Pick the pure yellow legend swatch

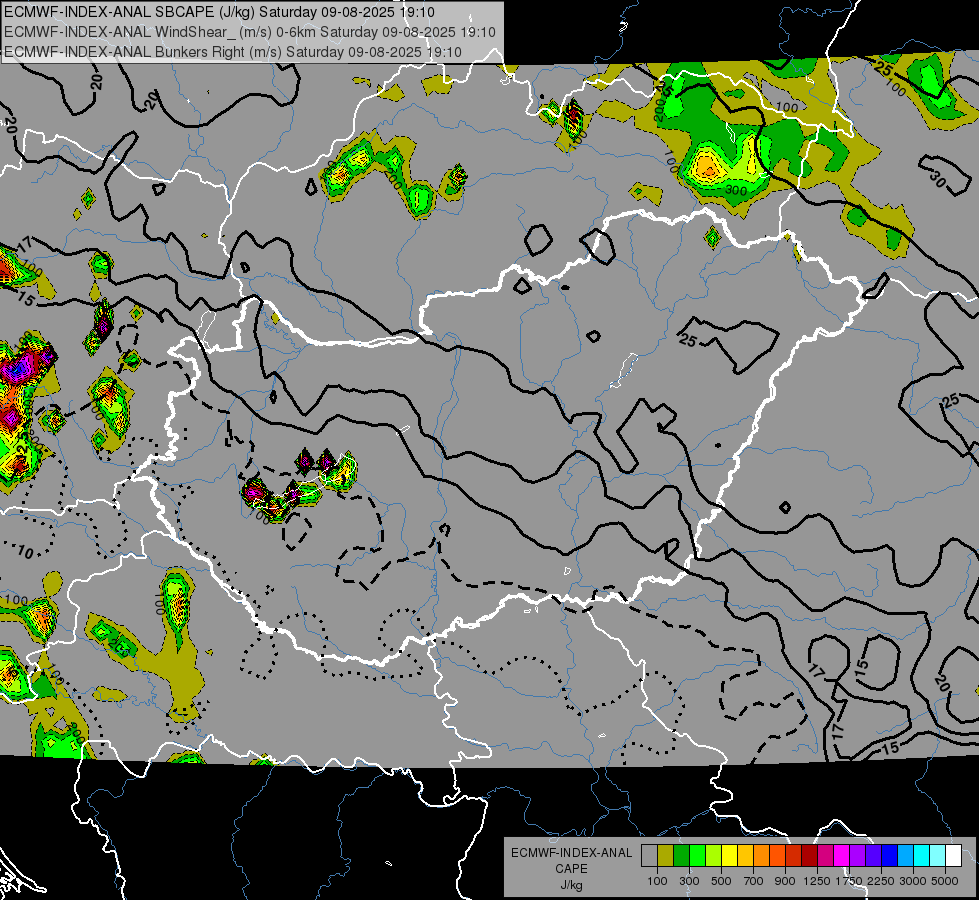pyautogui.click(x=729, y=856)
